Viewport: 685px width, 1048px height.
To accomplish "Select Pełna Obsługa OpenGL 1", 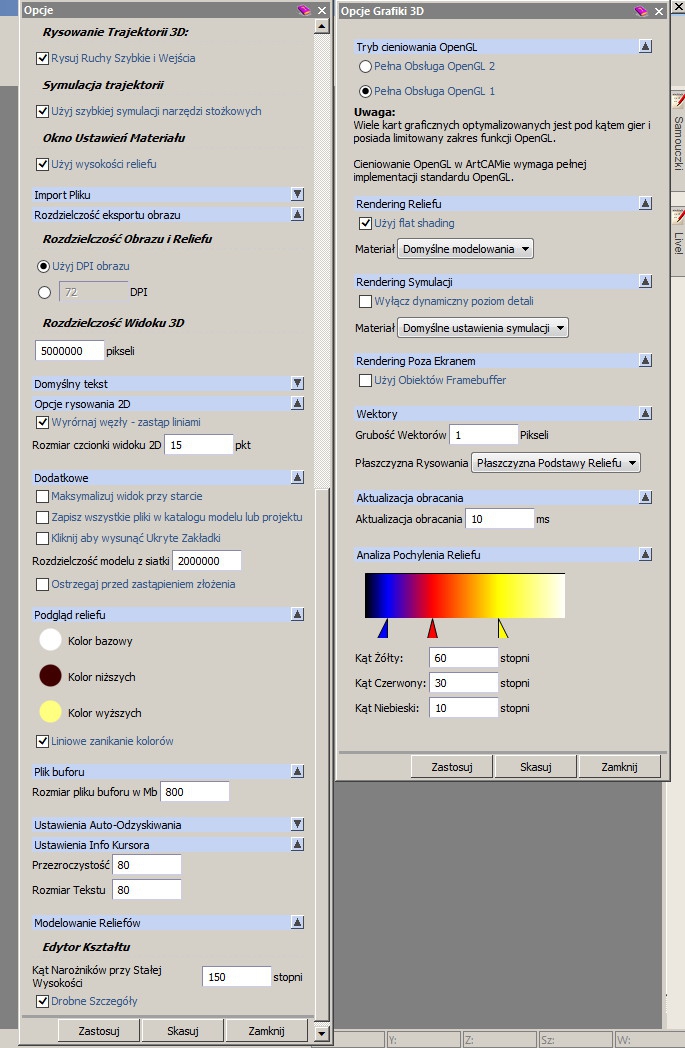I will pos(366,91).
